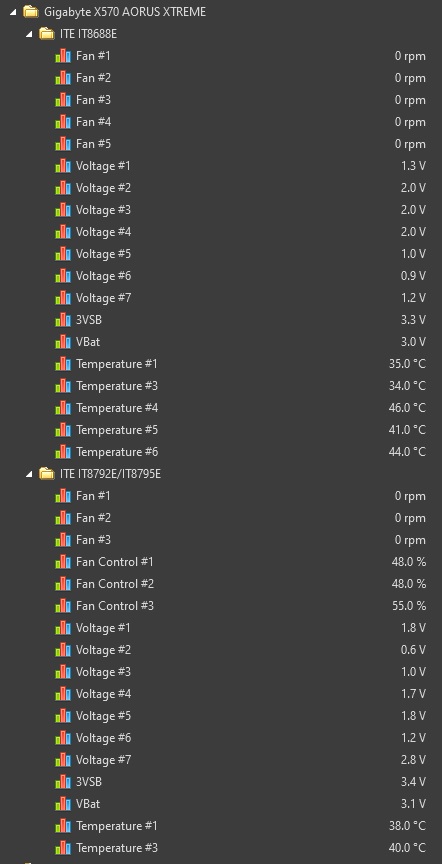Click the sensor icon beside Temperature #4
This screenshot has height=864, width=442.
(63, 408)
